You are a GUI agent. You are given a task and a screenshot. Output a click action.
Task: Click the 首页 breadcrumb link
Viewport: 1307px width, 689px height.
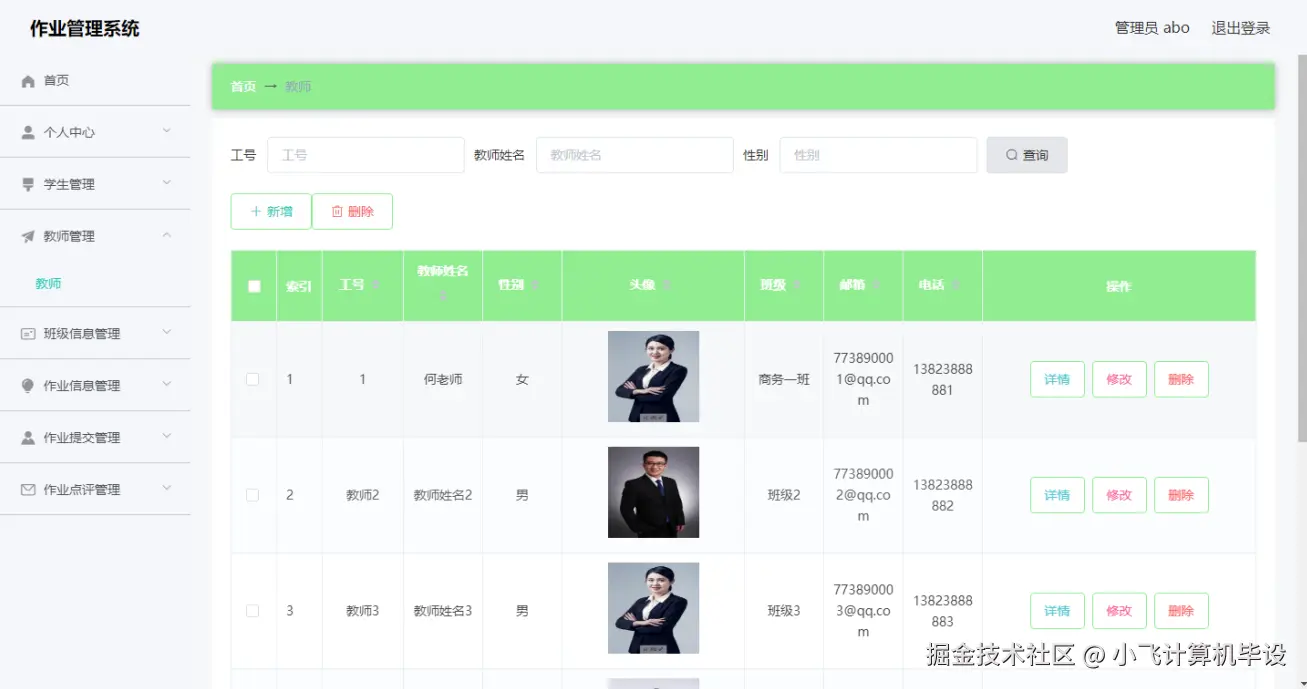[243, 87]
